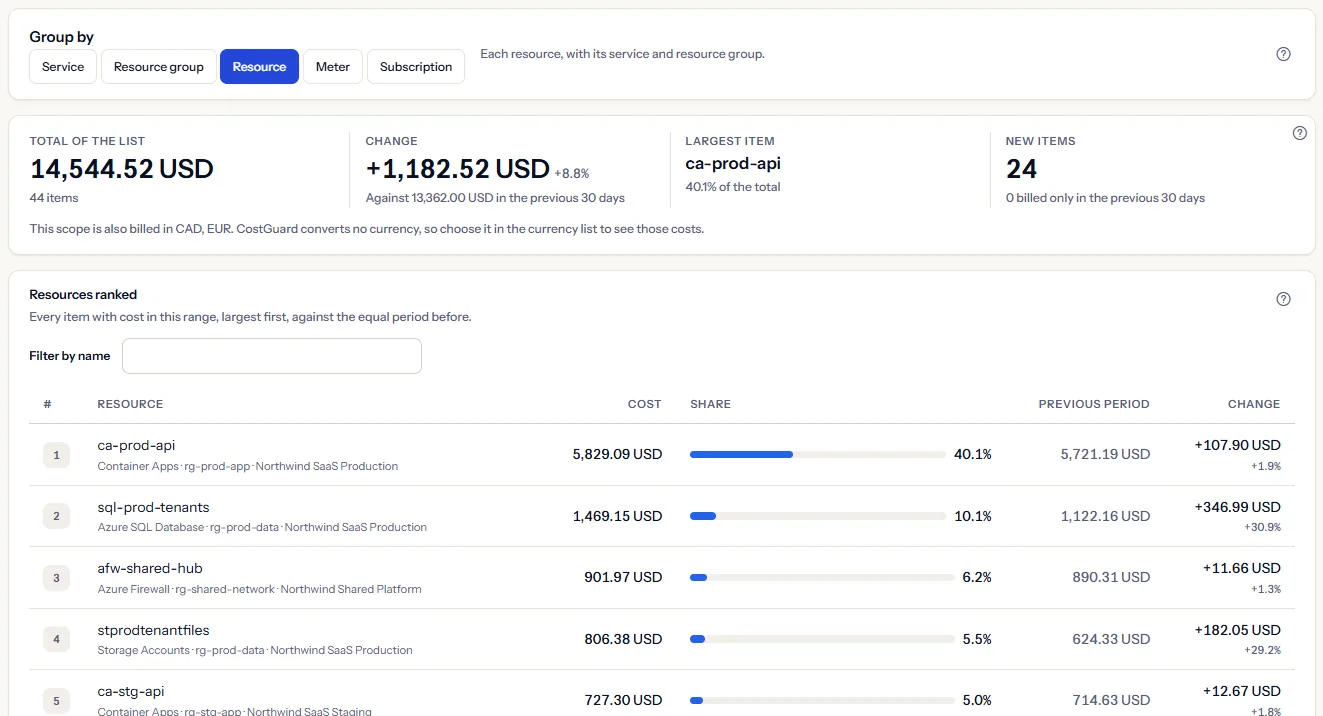Group the list by Meter
The height and width of the screenshot is (716, 1323).
click(333, 67)
